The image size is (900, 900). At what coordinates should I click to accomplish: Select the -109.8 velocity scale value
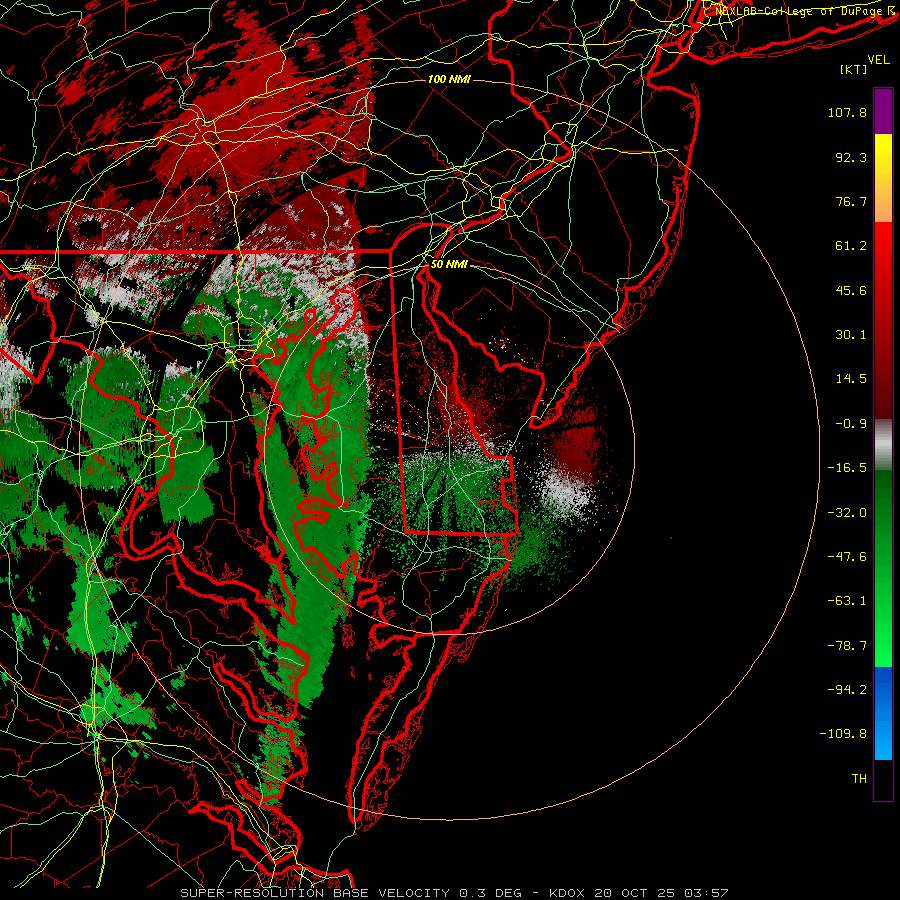(843, 734)
